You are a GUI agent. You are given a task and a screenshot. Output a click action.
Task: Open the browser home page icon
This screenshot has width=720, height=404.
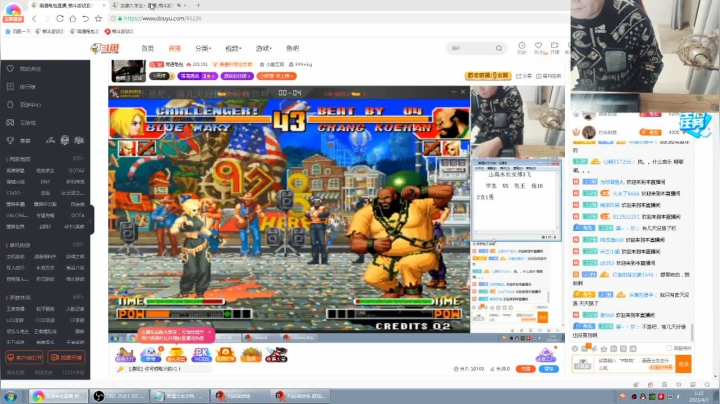point(73,18)
